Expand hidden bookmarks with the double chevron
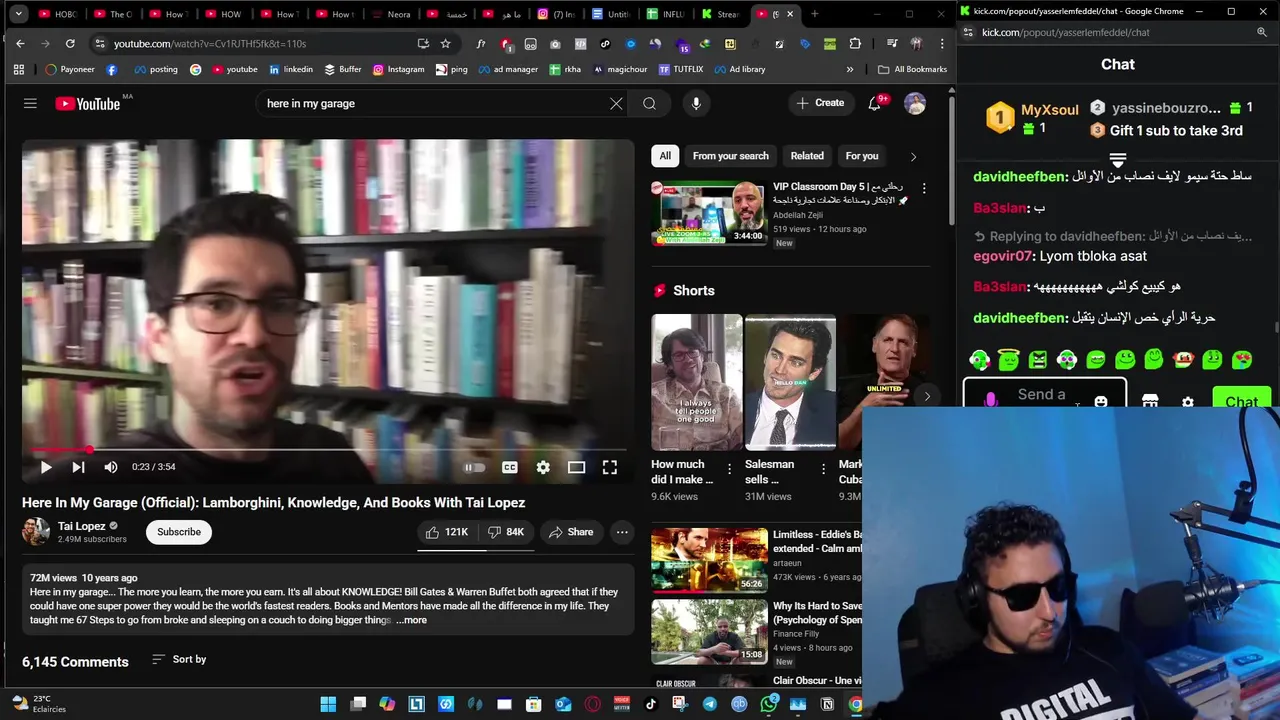The image size is (1280, 720). point(850,69)
